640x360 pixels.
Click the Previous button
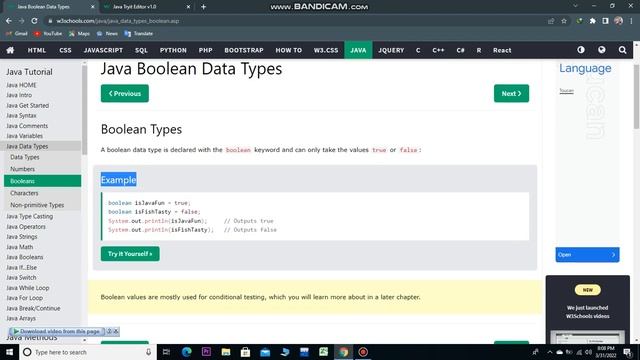[x=125, y=93]
